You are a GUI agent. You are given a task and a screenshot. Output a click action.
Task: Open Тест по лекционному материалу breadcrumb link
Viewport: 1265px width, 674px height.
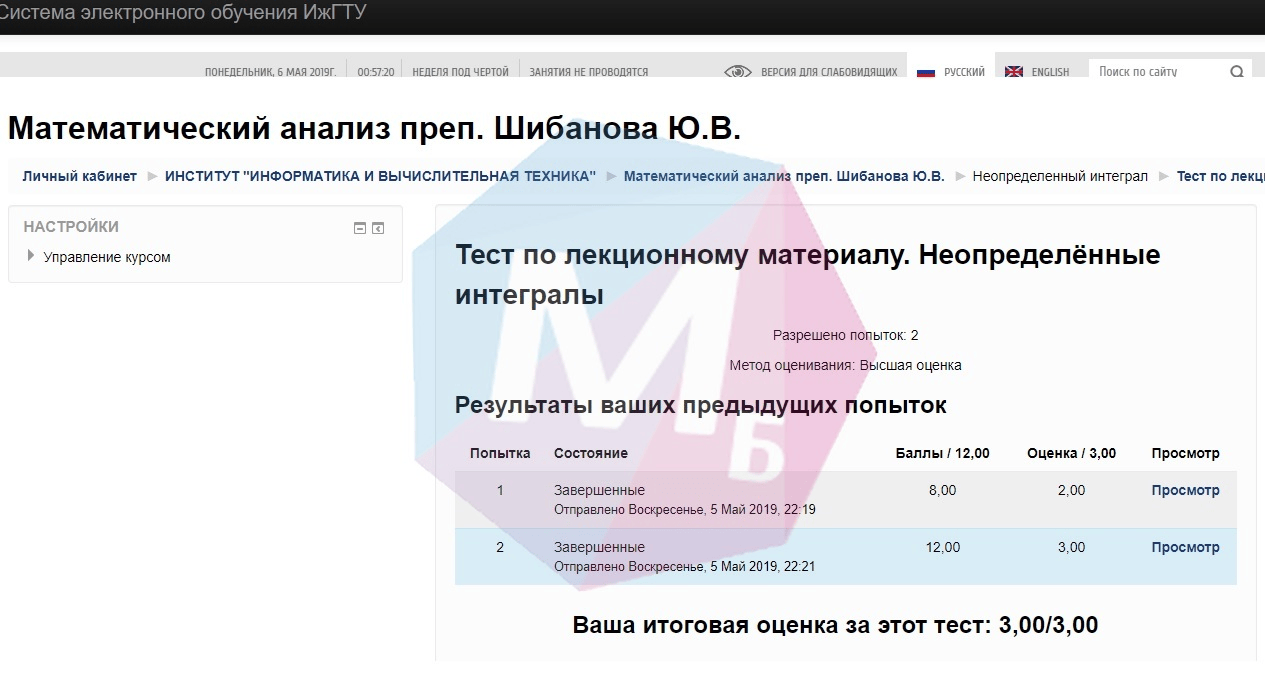pos(1220,176)
